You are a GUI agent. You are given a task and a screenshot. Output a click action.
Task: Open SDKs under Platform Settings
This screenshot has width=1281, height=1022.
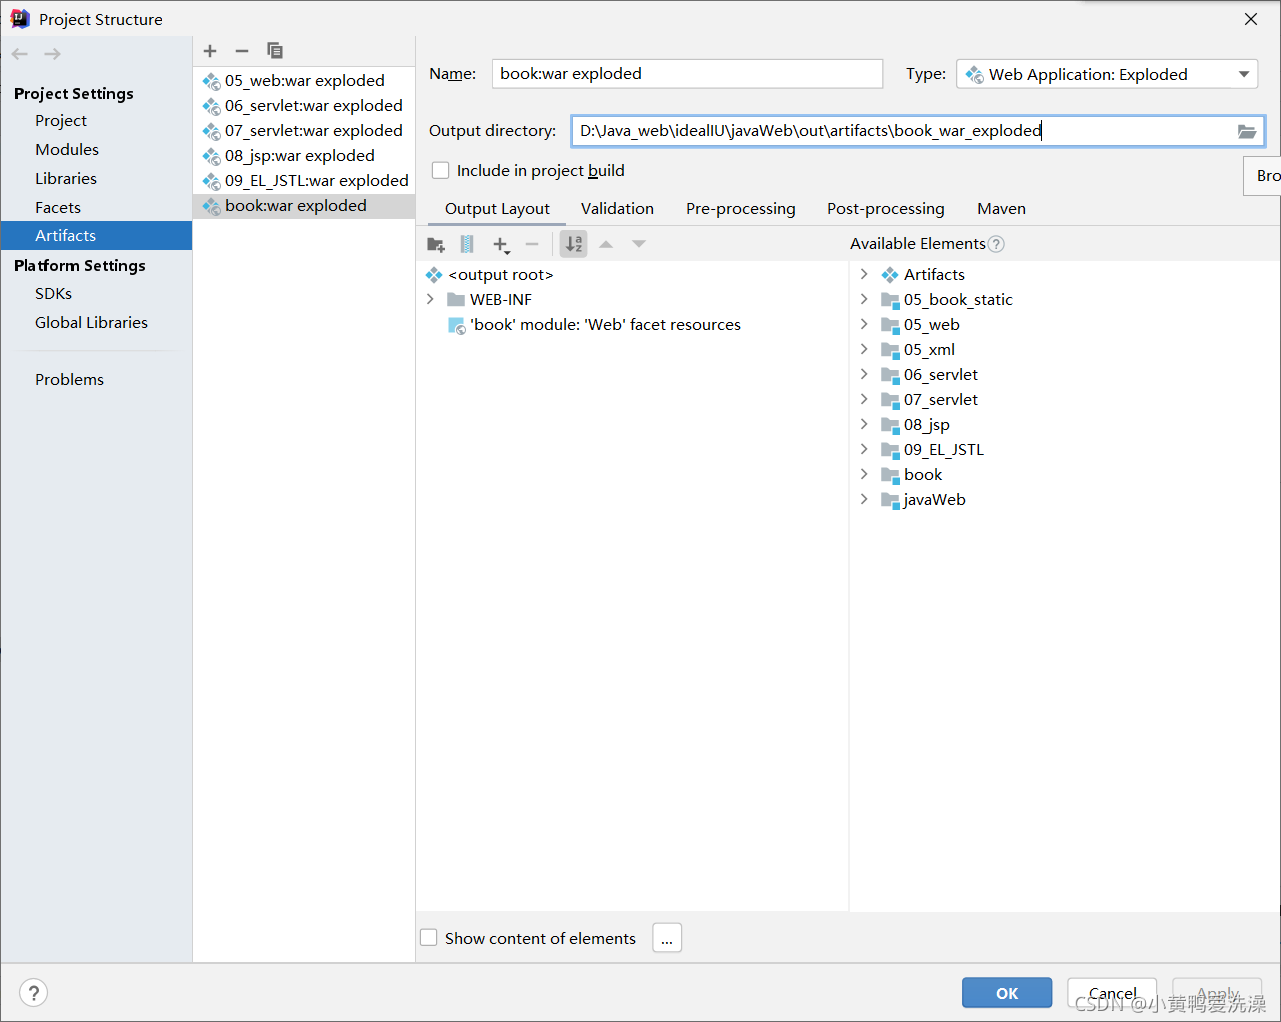coord(54,294)
